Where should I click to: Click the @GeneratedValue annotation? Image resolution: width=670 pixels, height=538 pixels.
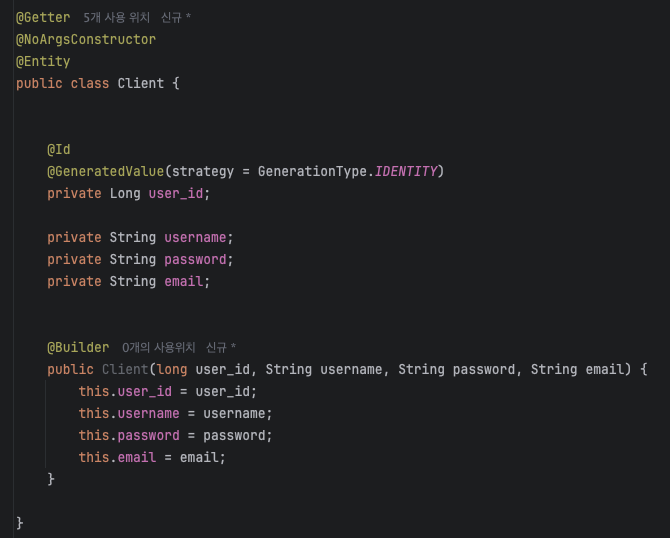(x=106, y=171)
